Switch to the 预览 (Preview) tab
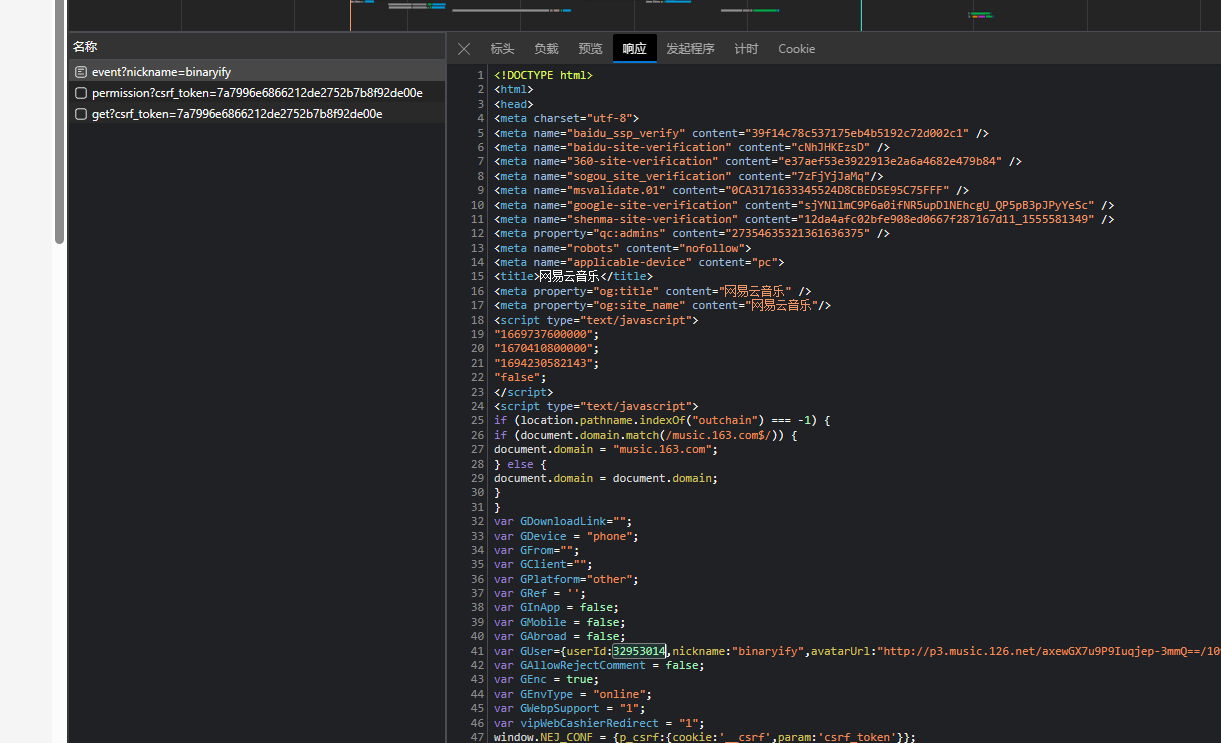This screenshot has height=743, width=1221. (x=589, y=48)
